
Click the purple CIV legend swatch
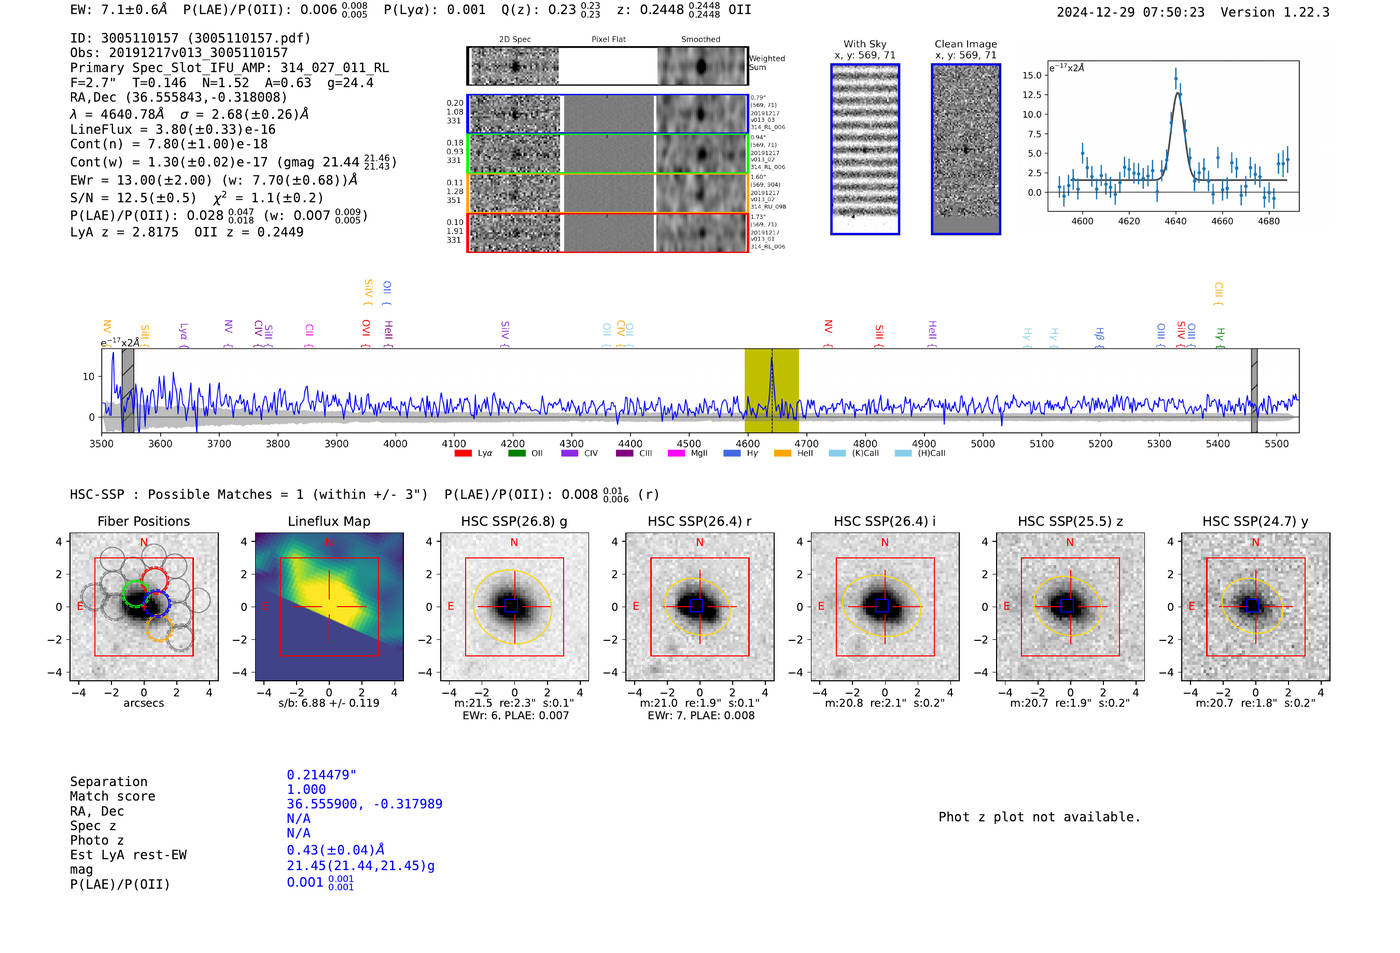coord(570,453)
